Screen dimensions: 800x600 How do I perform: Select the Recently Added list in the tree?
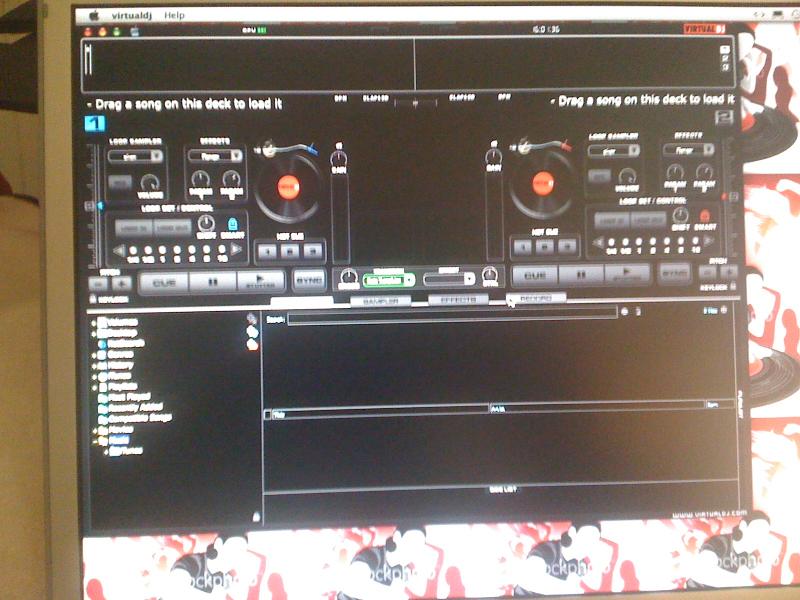point(130,408)
